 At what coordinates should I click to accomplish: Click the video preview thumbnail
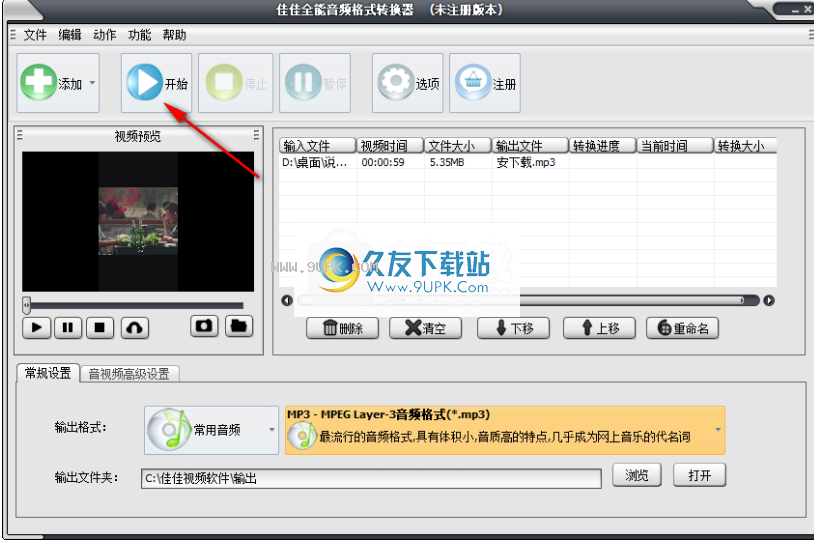138,221
